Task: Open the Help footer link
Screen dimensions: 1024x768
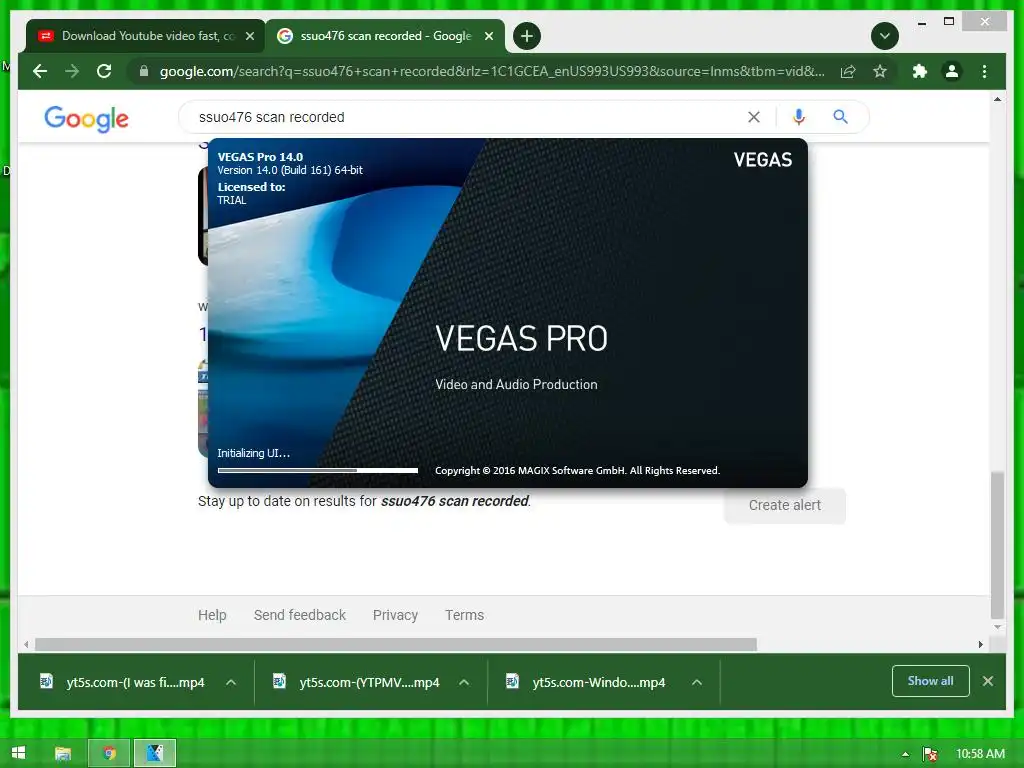Action: [212, 615]
